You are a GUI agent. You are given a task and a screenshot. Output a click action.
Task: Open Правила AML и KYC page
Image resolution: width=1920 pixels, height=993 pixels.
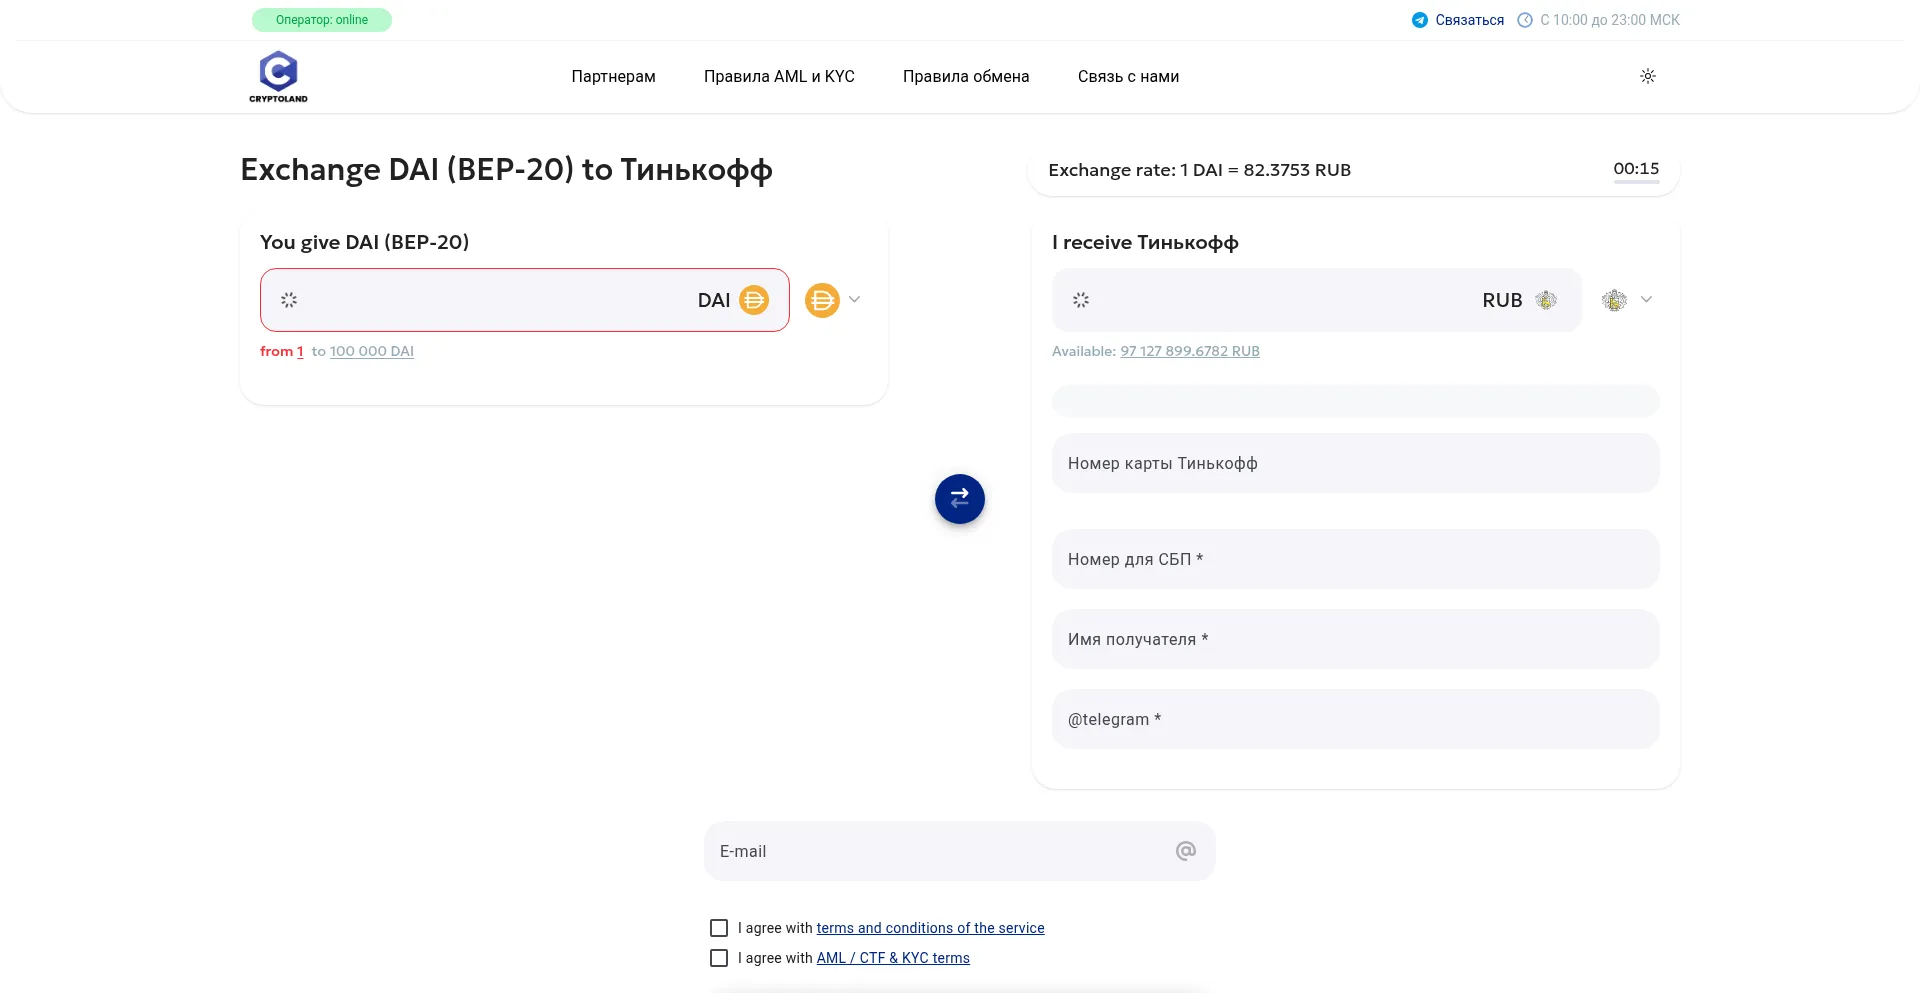coord(779,77)
